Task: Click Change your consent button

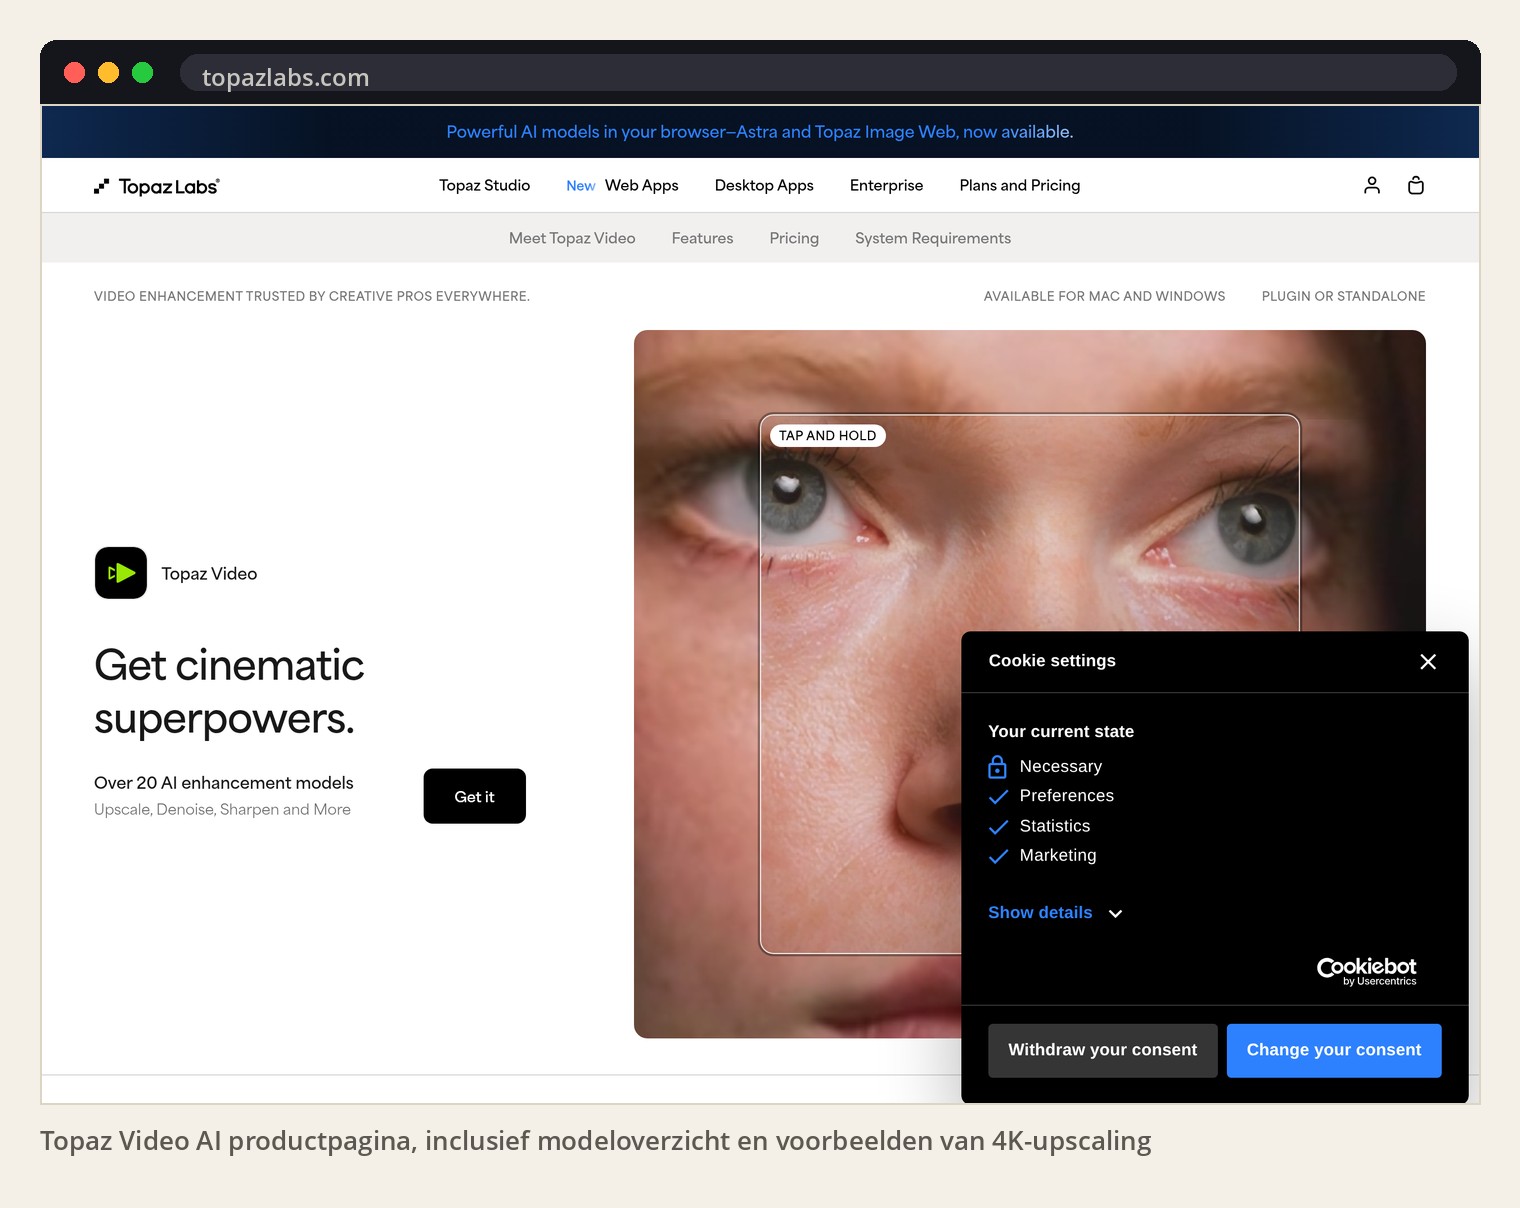Action: 1334,1050
